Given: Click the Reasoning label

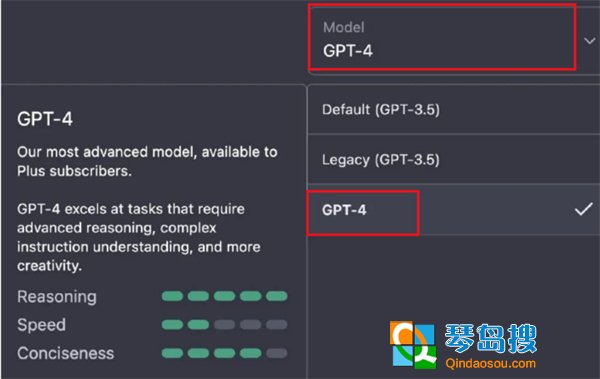Looking at the screenshot, I should (x=57, y=297).
